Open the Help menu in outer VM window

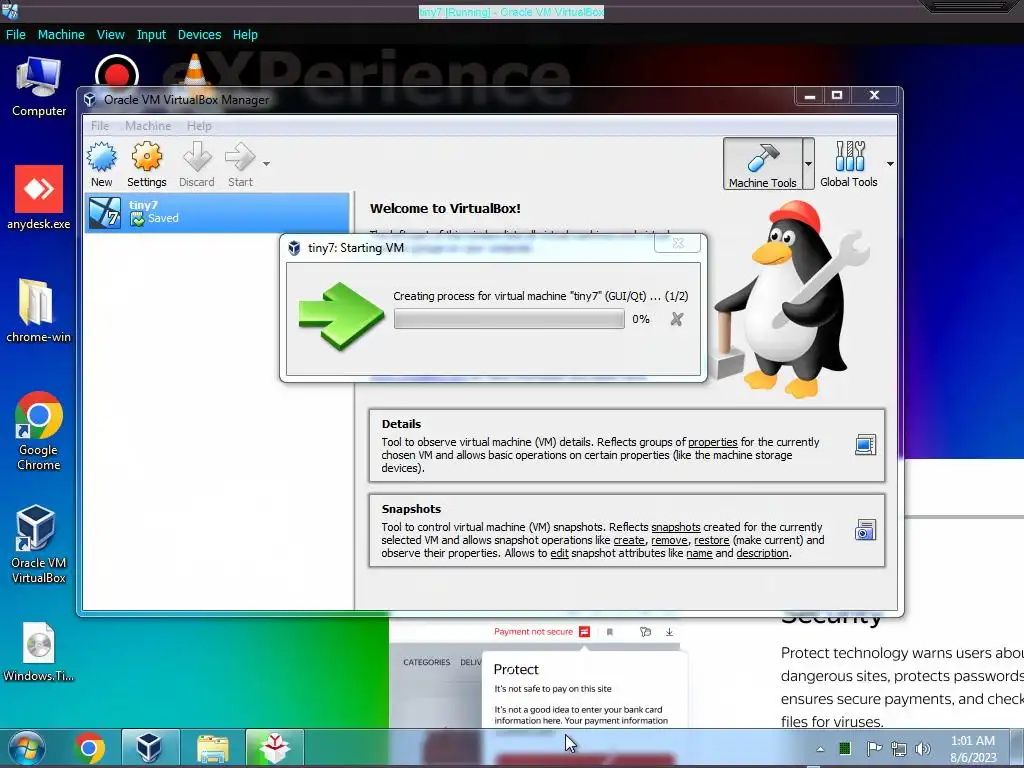click(x=245, y=35)
